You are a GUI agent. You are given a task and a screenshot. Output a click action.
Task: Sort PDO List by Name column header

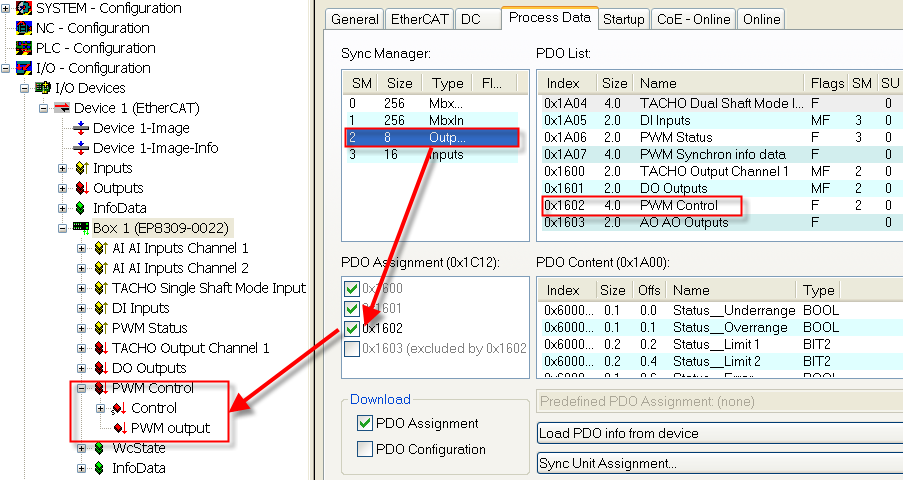coord(718,84)
